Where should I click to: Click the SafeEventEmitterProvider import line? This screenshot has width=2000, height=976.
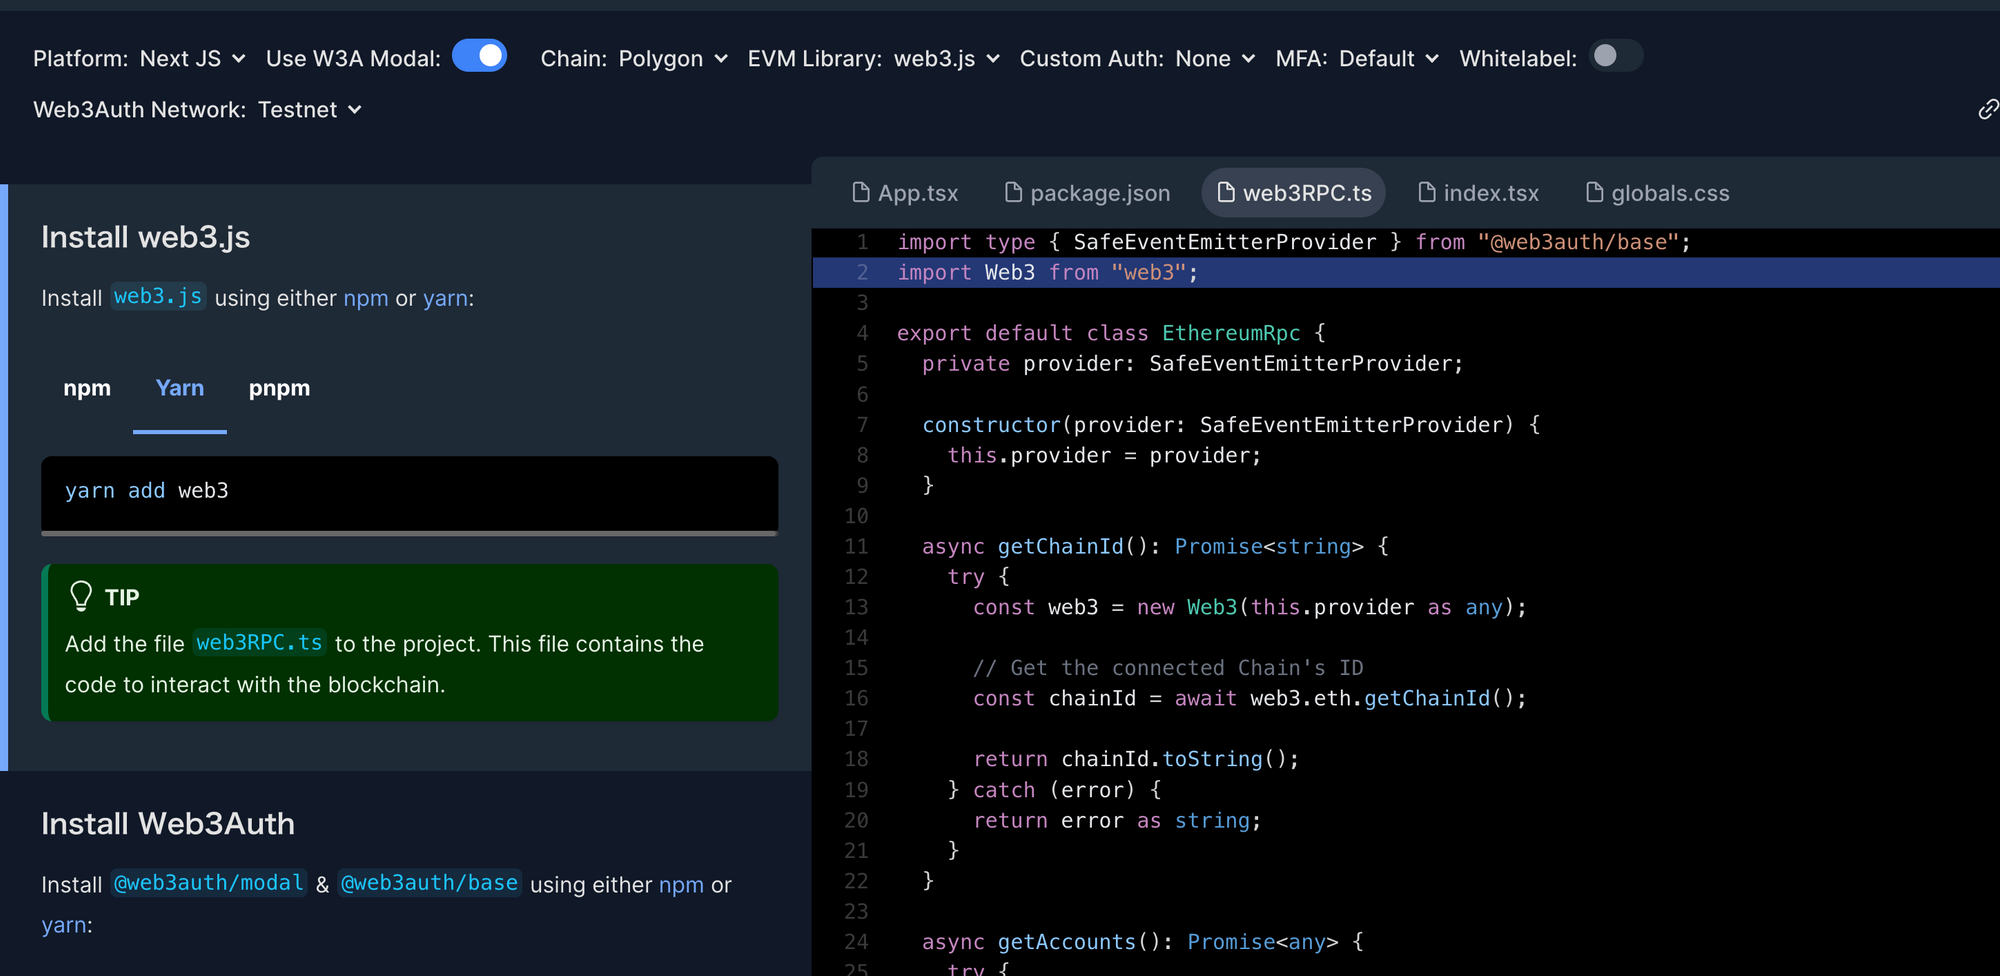1293,242
